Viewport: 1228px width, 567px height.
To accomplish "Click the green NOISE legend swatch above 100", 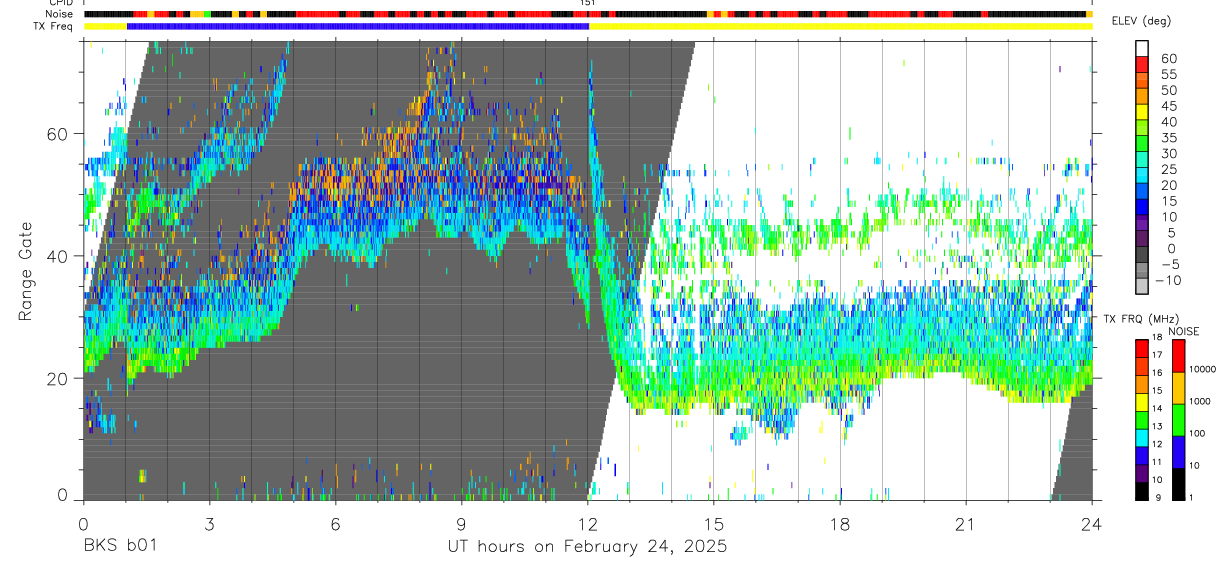I will click(x=1179, y=419).
